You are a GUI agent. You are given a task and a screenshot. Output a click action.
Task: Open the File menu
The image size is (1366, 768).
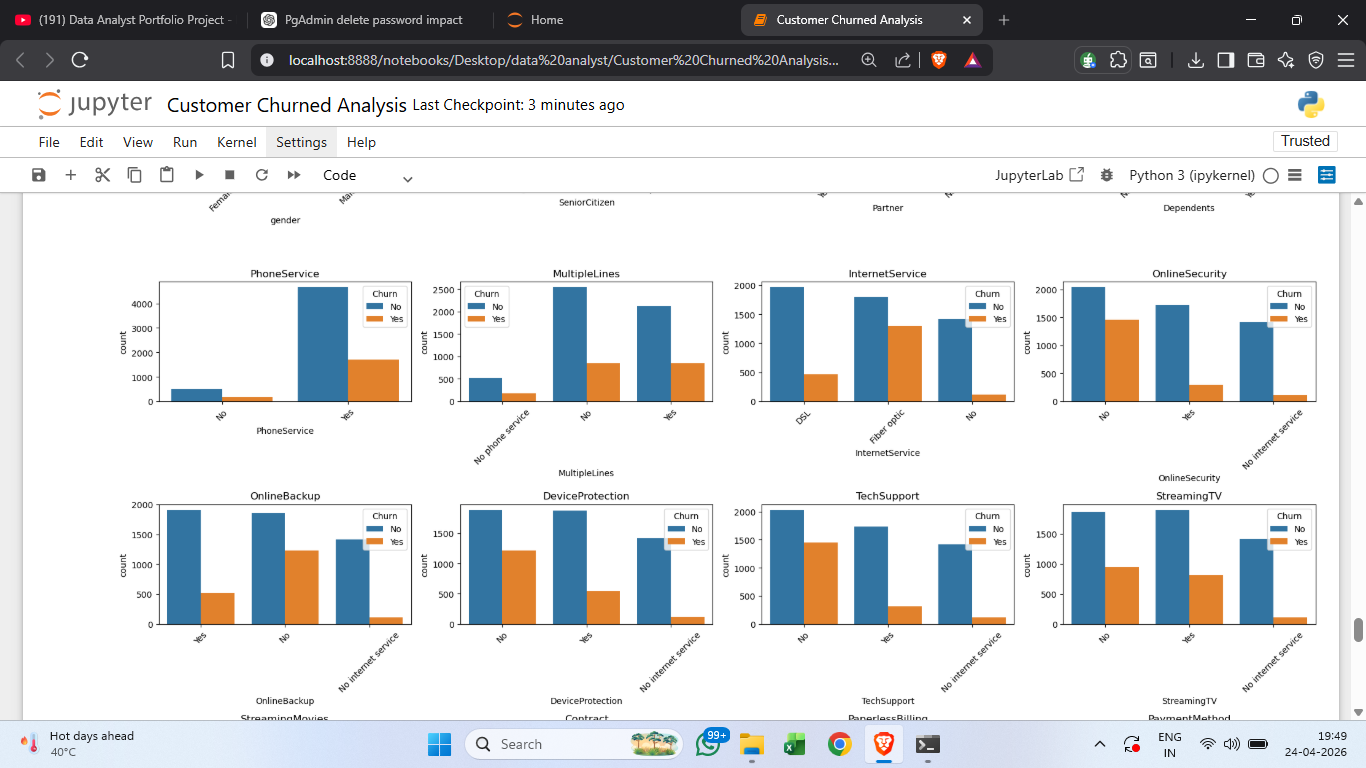coord(49,142)
